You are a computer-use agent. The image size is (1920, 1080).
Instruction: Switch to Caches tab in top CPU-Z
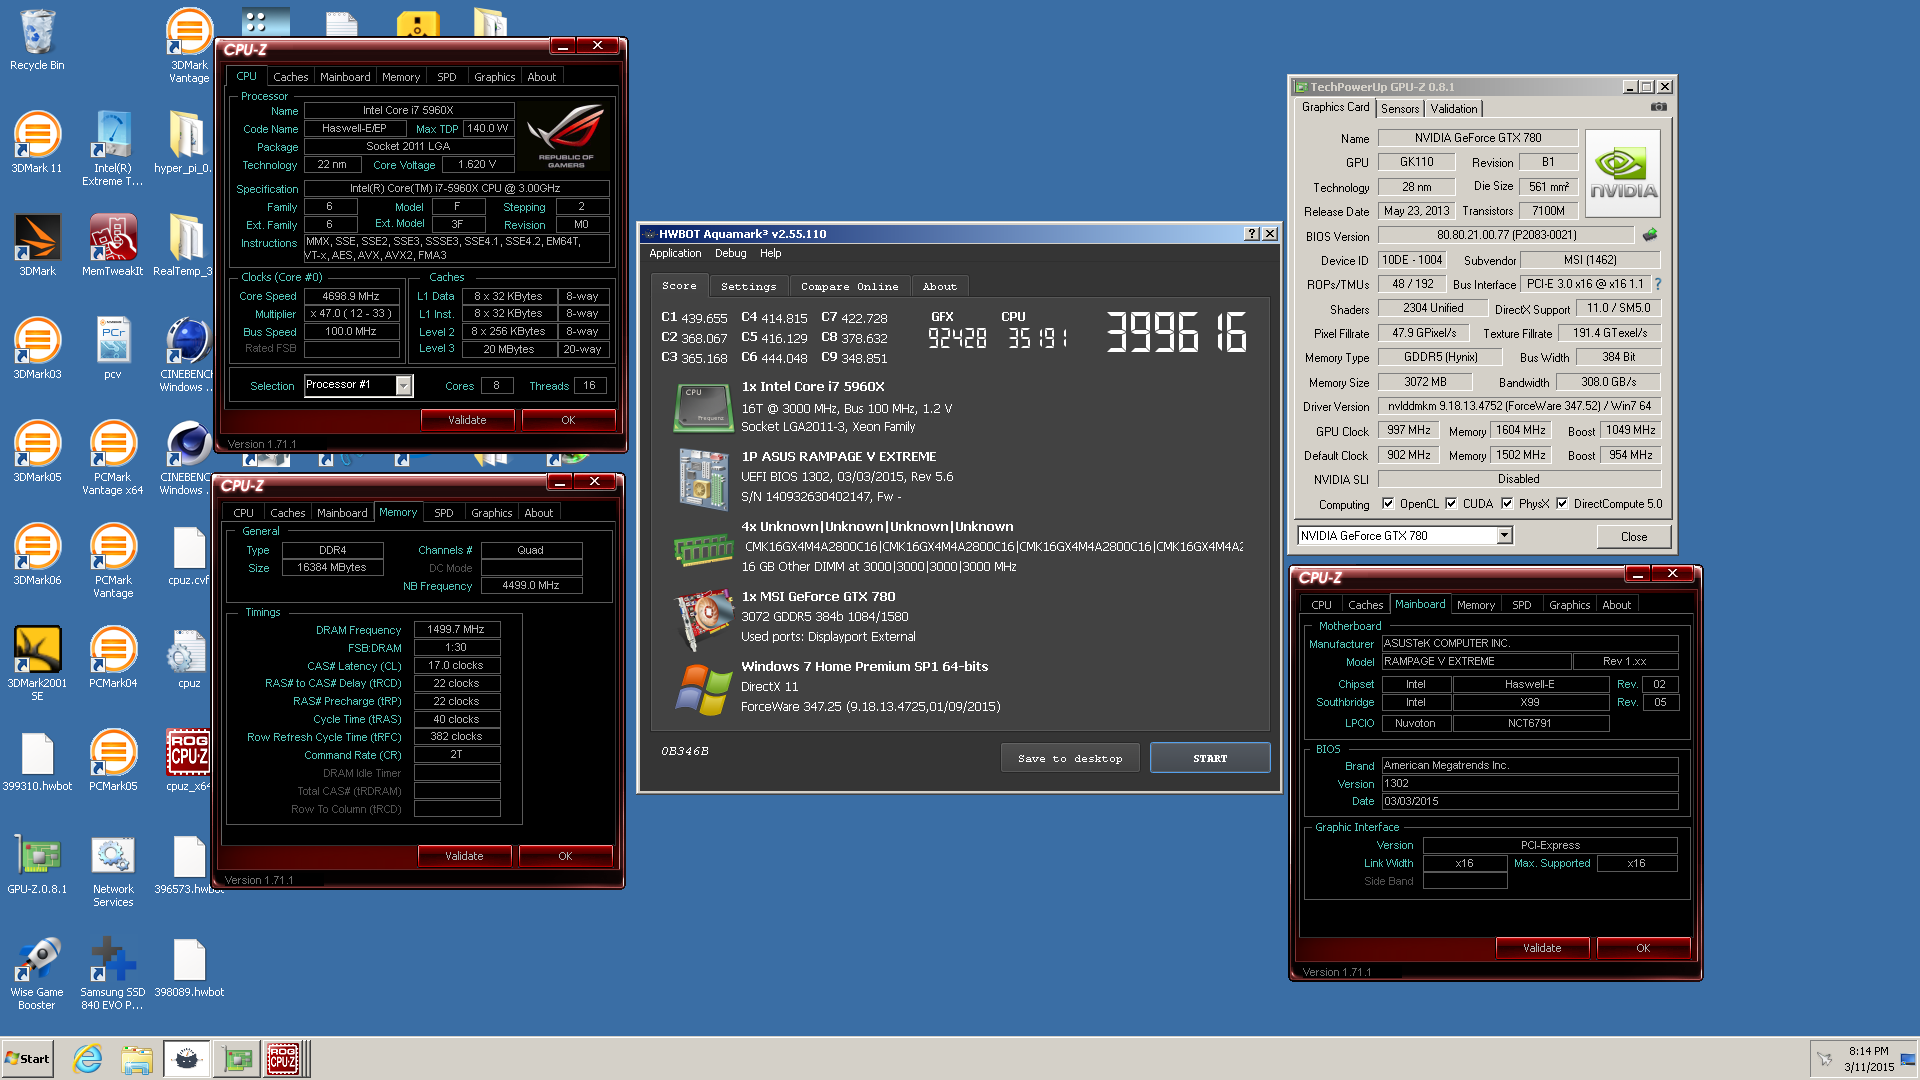click(290, 77)
